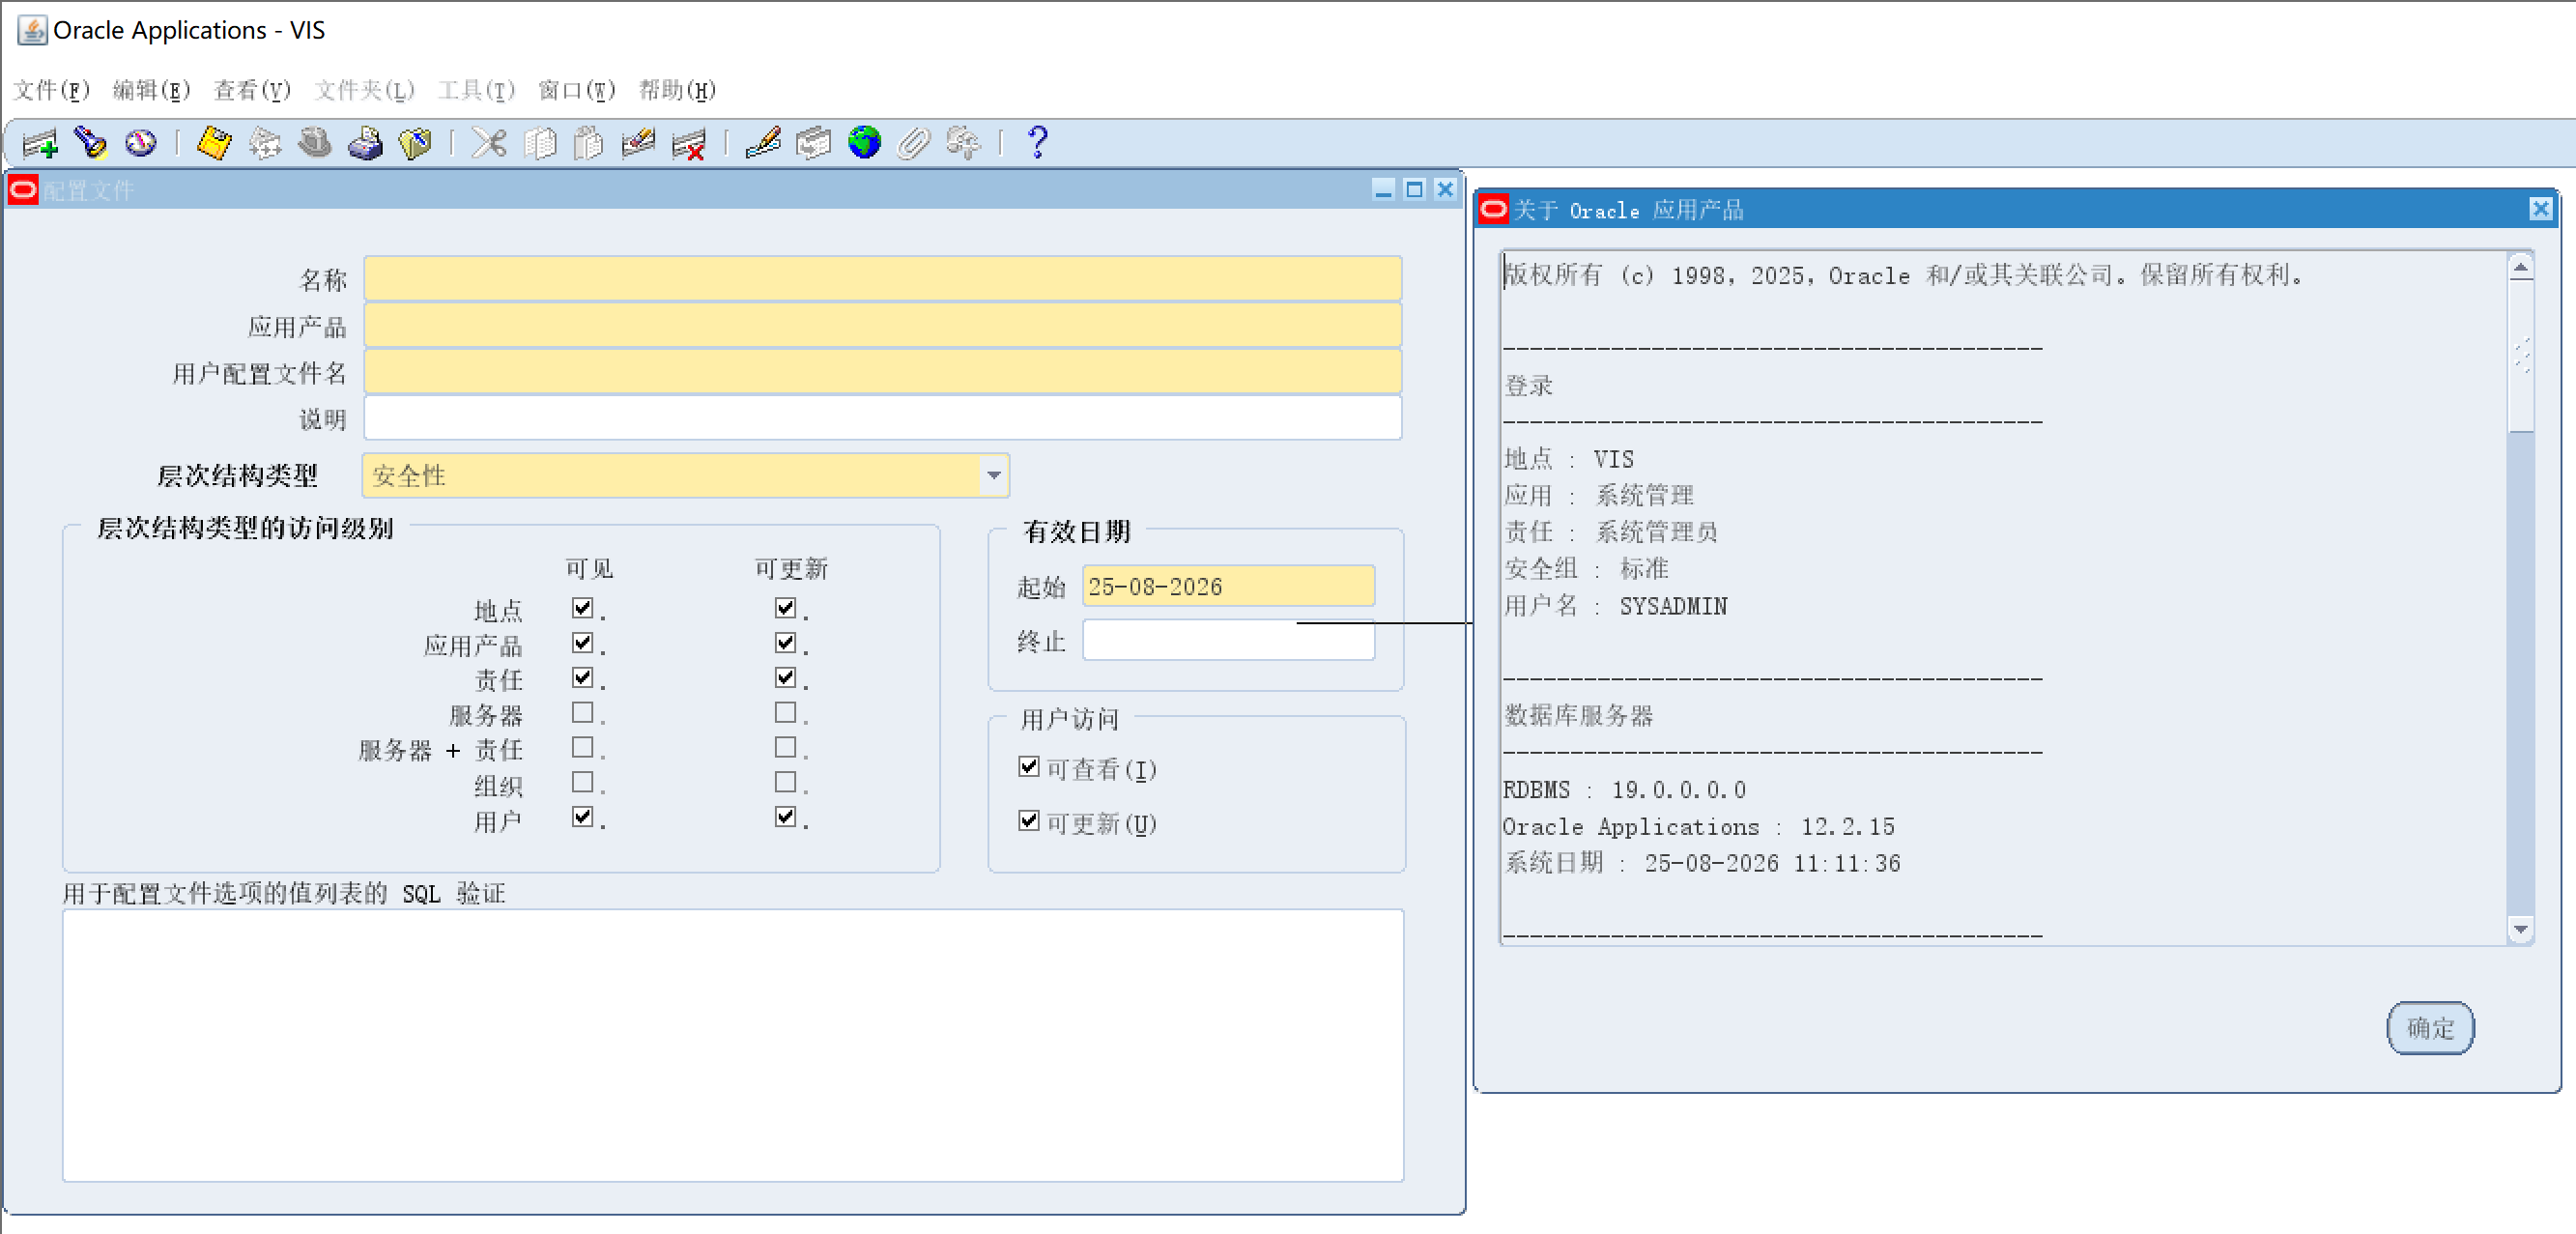Screen dimensions: 2576x1234
Task: Focus the 用户配置文件名 field
Action: click(x=882, y=372)
